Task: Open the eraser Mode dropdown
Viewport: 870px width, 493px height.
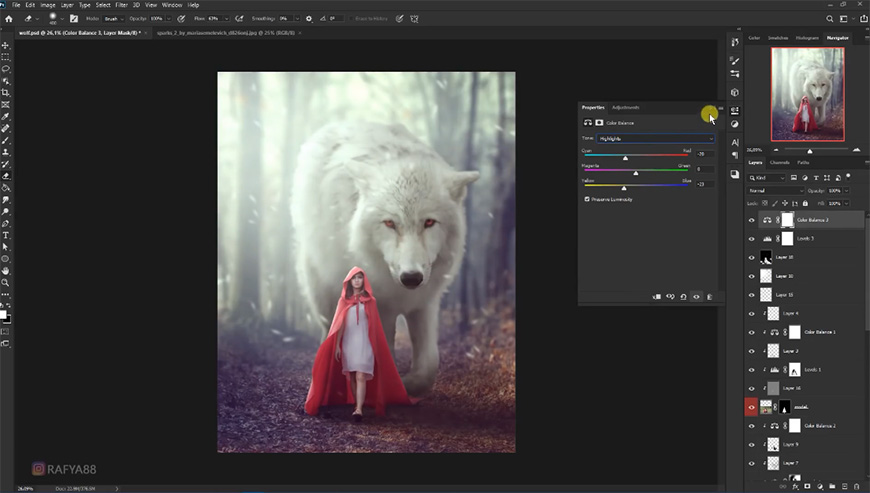Action: [114, 19]
